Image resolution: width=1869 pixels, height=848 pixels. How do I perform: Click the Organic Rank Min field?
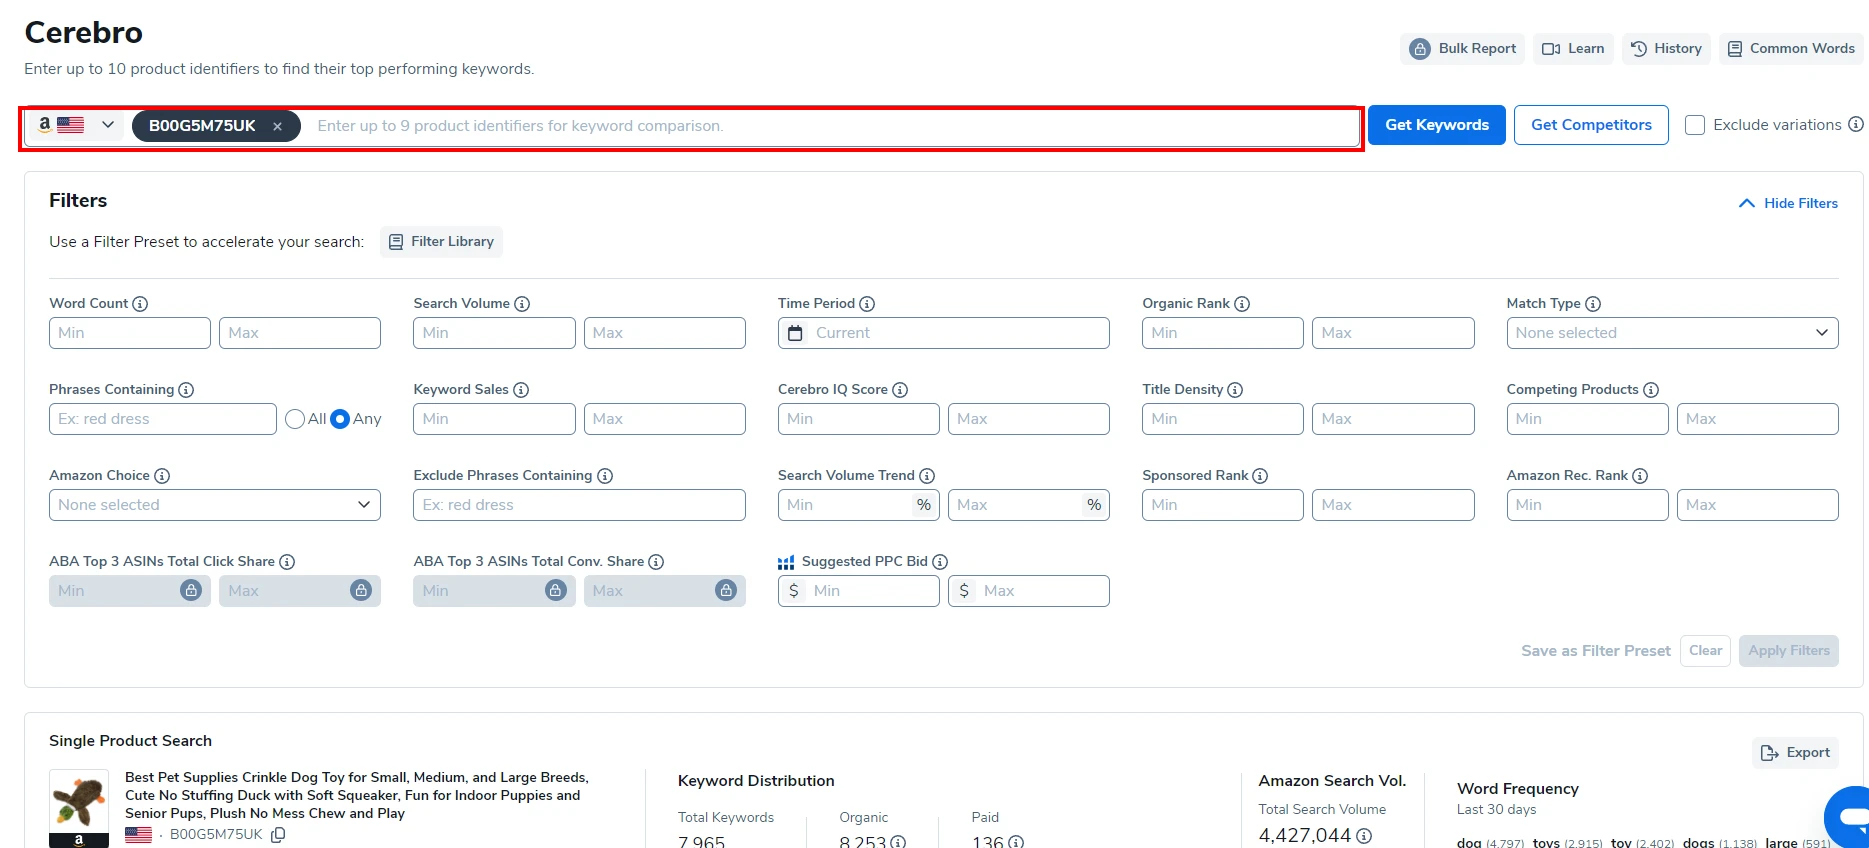tap(1223, 333)
